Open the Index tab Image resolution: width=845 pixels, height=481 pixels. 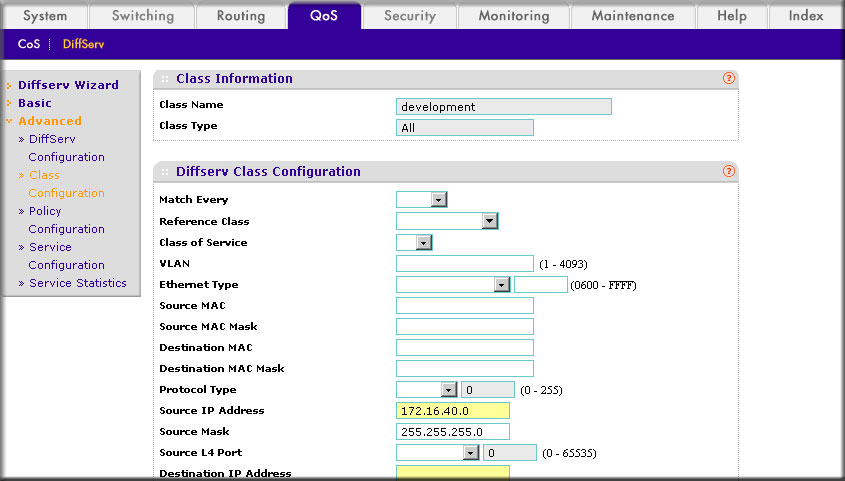(x=806, y=16)
